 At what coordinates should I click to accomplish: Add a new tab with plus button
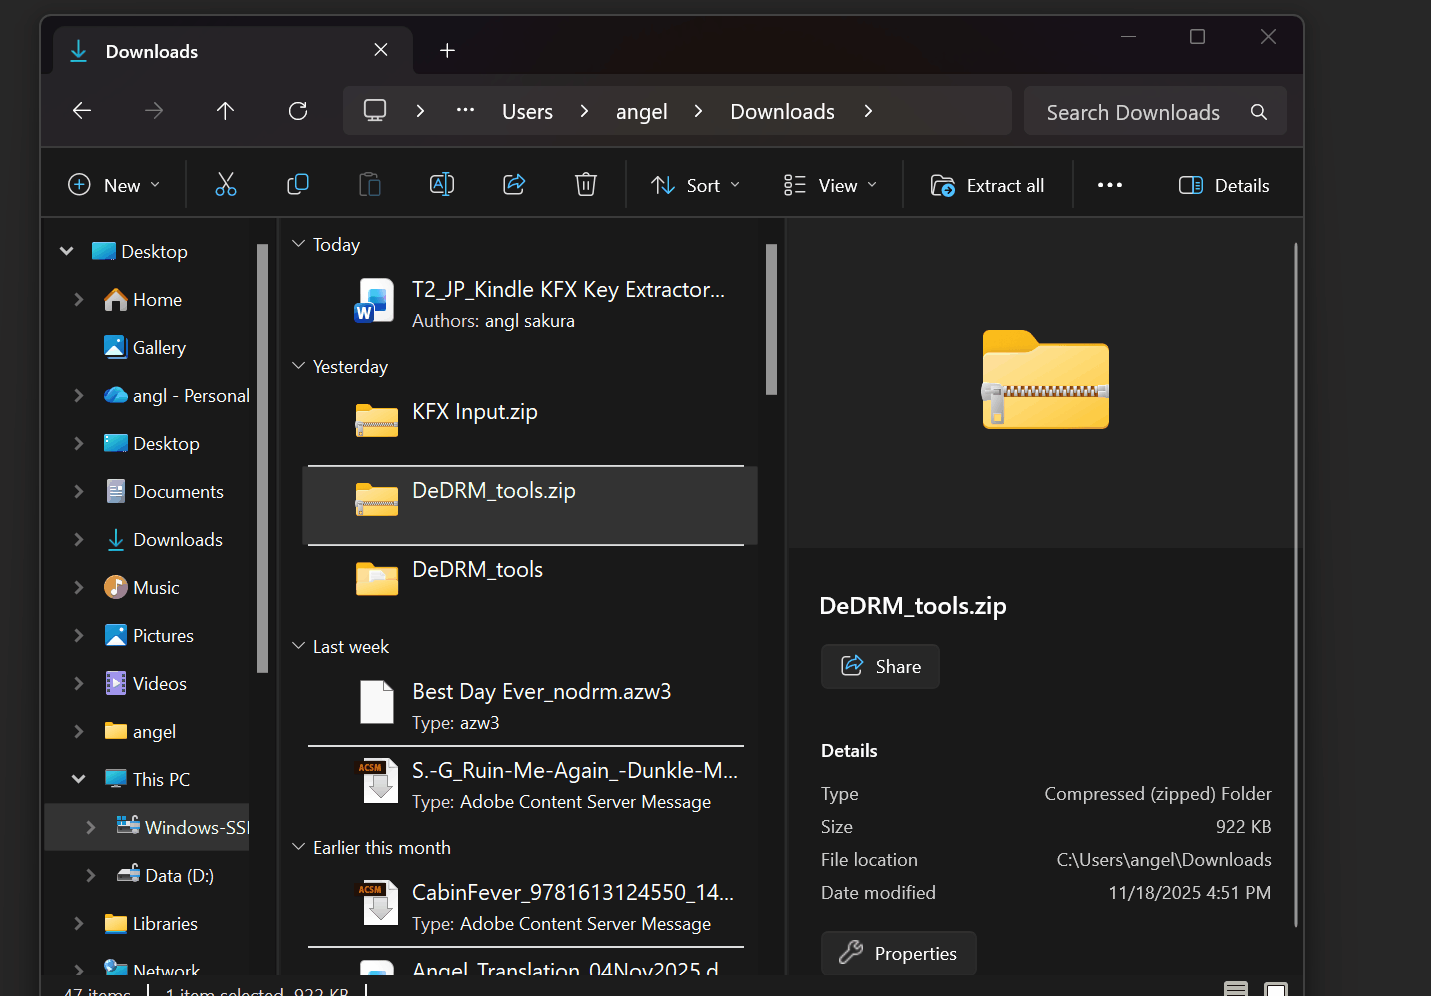[x=447, y=51]
